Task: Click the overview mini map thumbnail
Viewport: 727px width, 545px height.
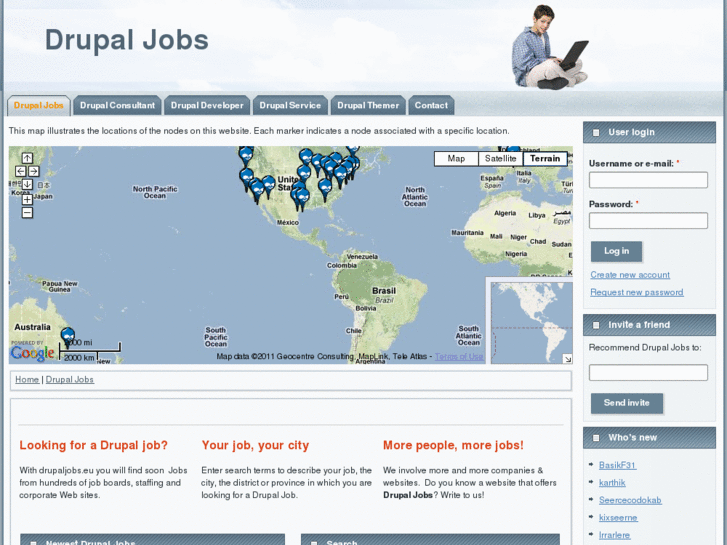Action: click(531, 323)
